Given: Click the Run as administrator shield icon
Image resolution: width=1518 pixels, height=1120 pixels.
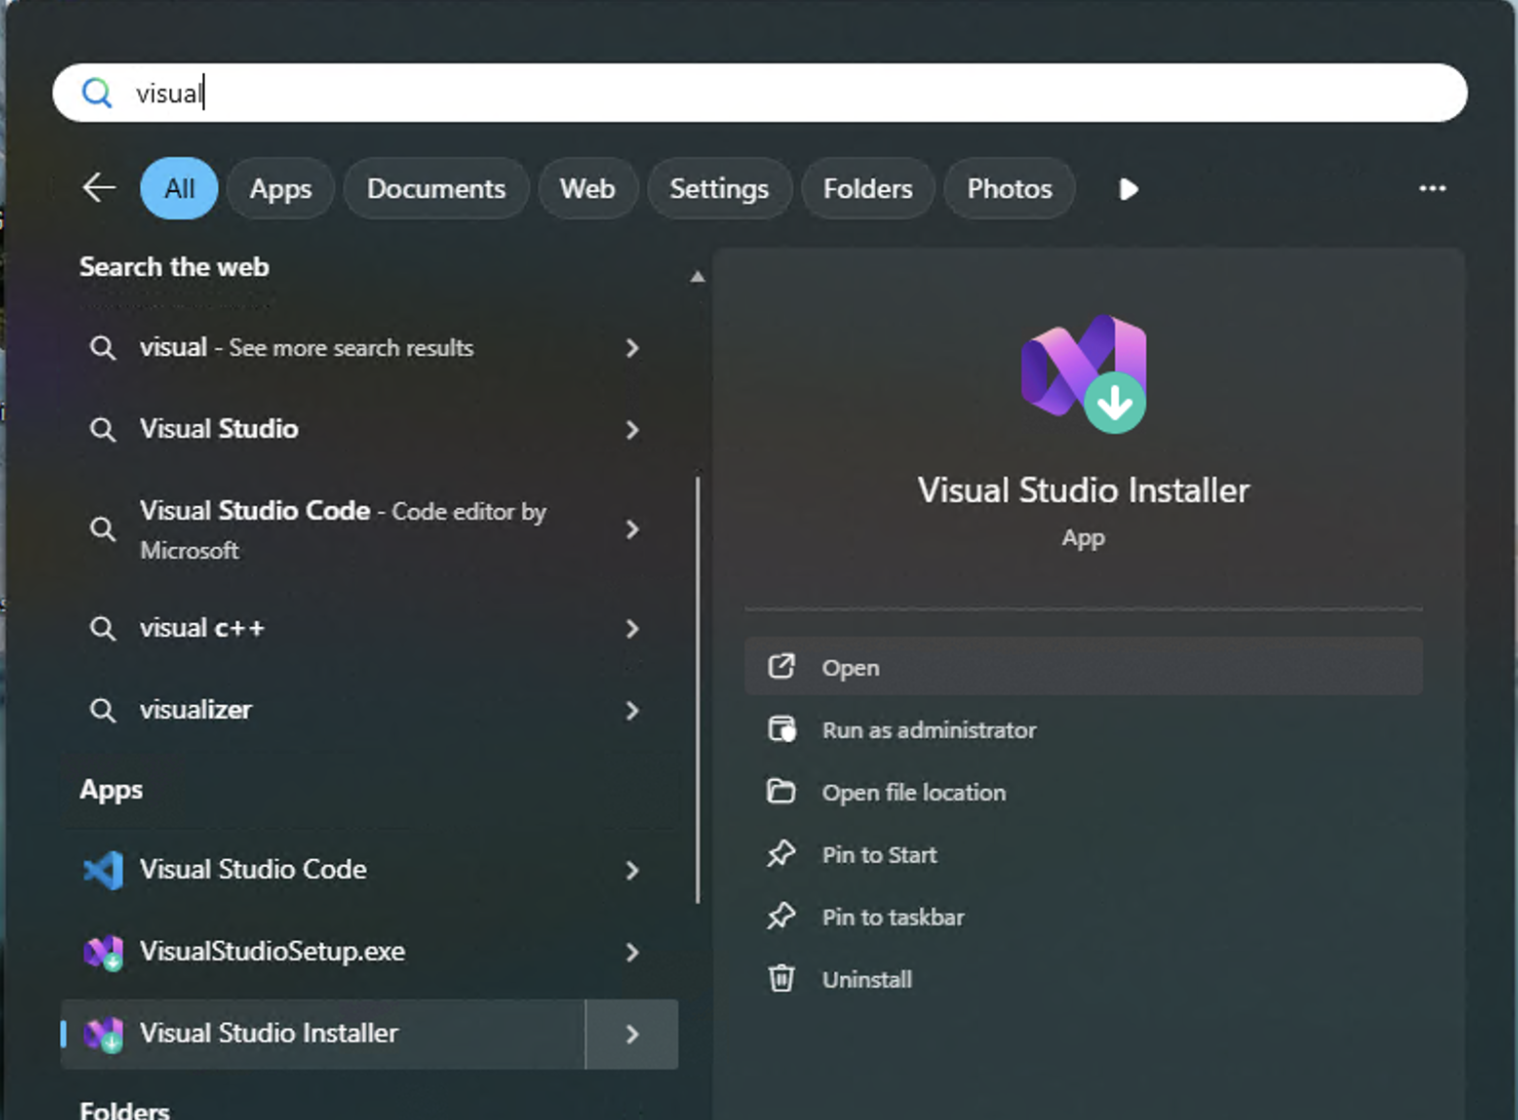Looking at the screenshot, I should click(782, 729).
